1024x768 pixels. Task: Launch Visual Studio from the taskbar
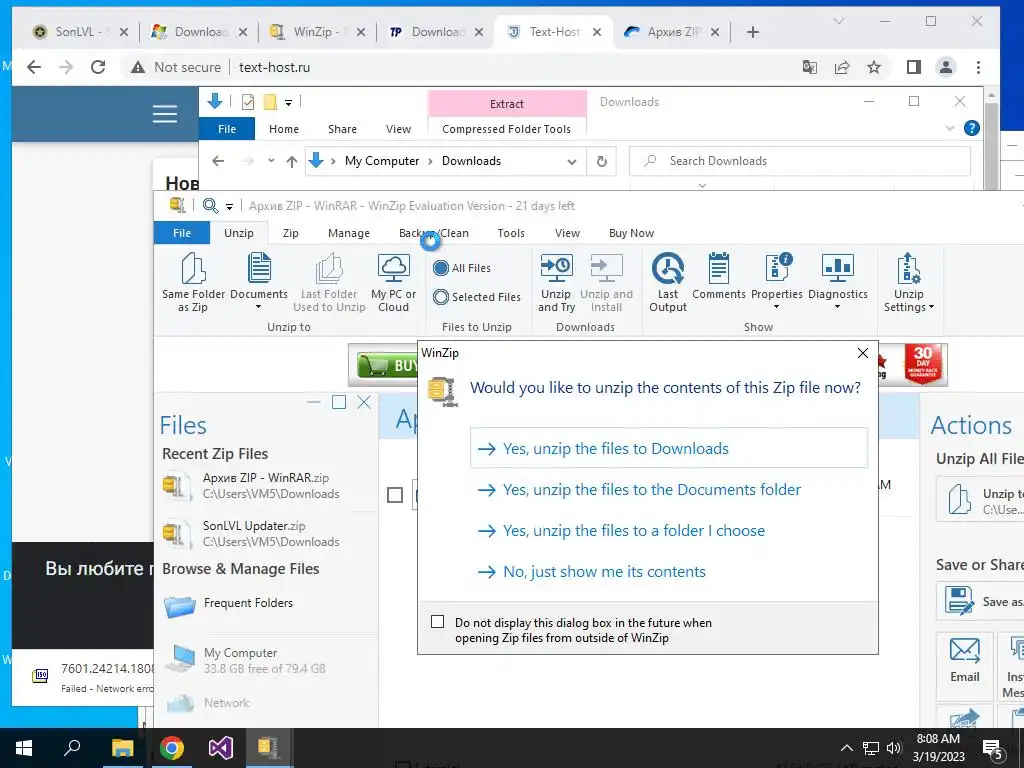(221, 748)
